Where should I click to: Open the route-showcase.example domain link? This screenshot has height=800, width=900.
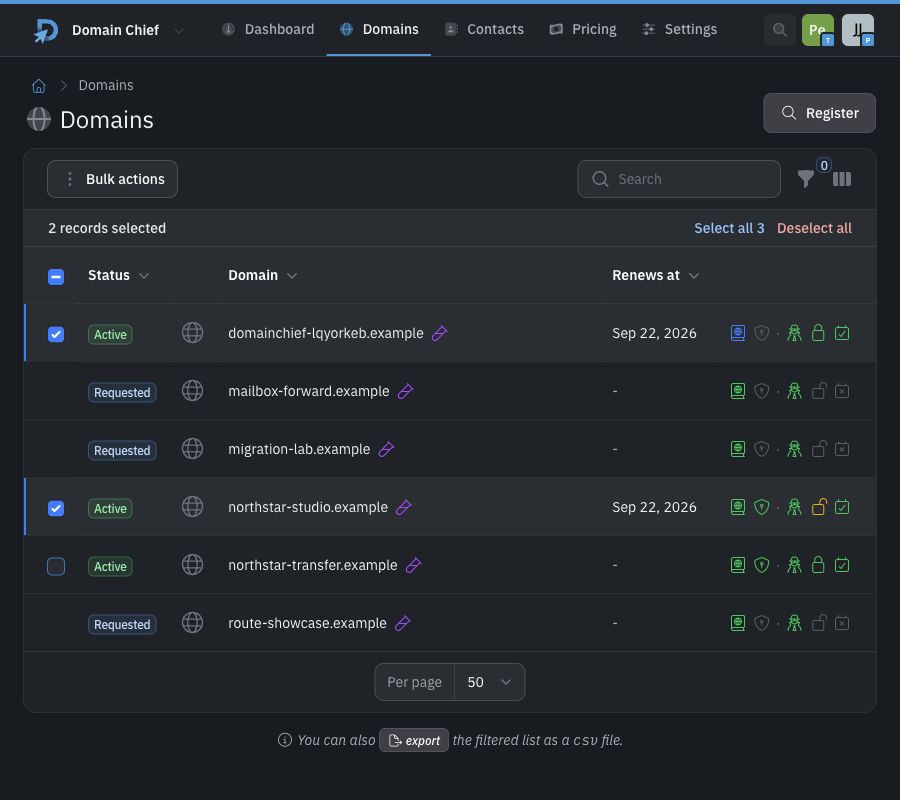pyautogui.click(x=307, y=623)
